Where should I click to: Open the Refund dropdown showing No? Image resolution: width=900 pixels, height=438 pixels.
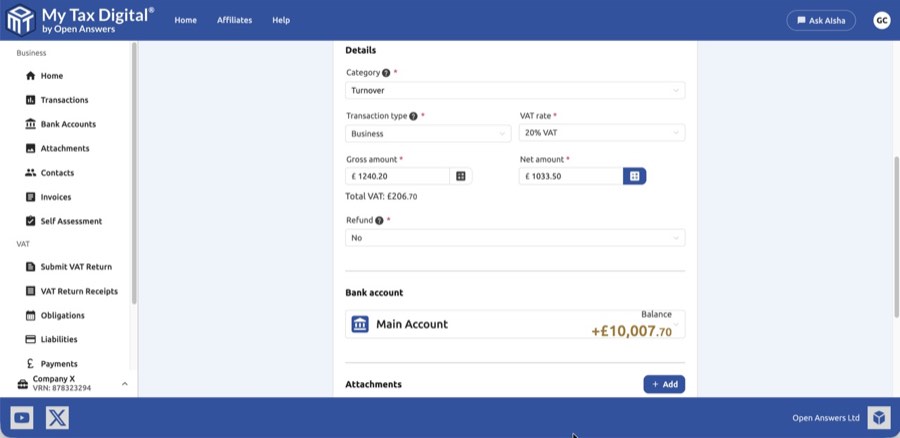click(x=515, y=238)
